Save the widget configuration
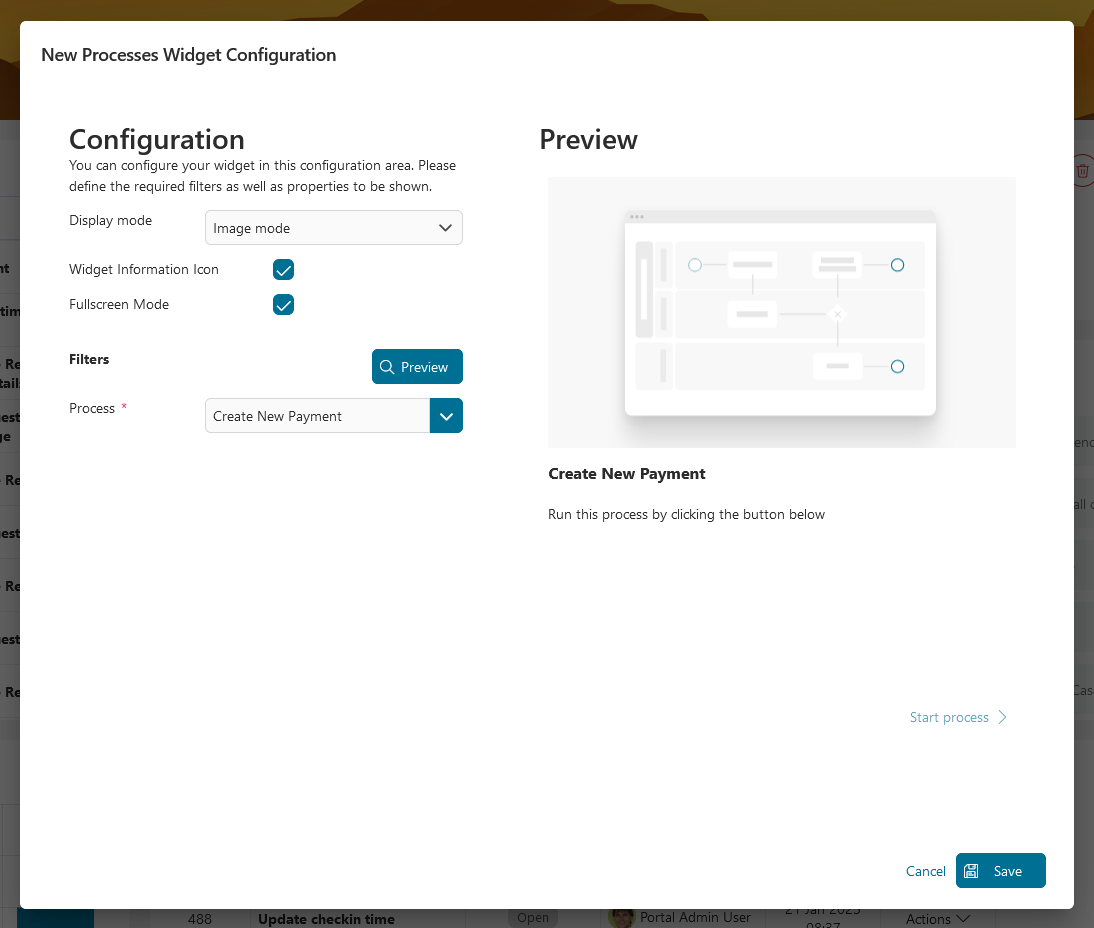Viewport: 1094px width, 928px height. pos(1001,871)
